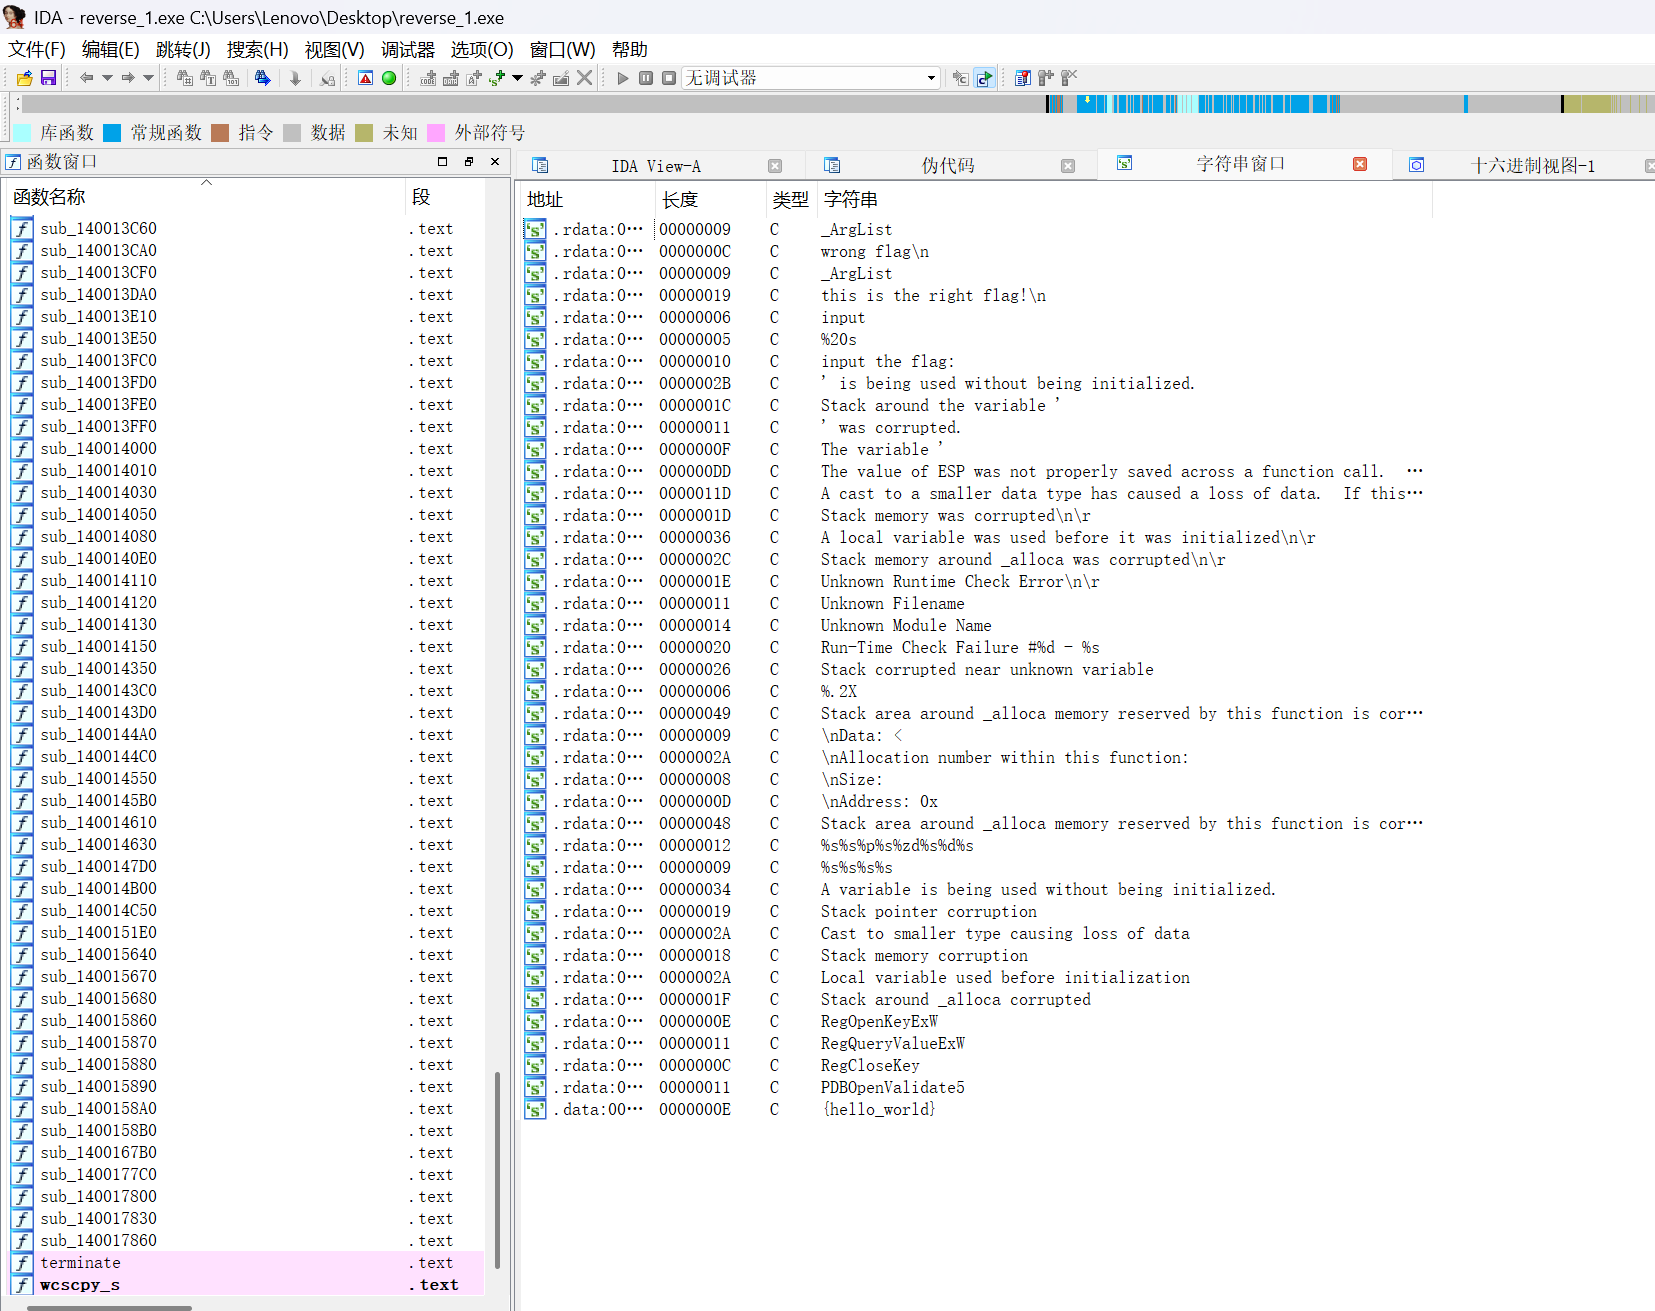The height and width of the screenshot is (1311, 1655).
Task: Click the 常规函数 blue legend swatch
Action: tap(112, 133)
